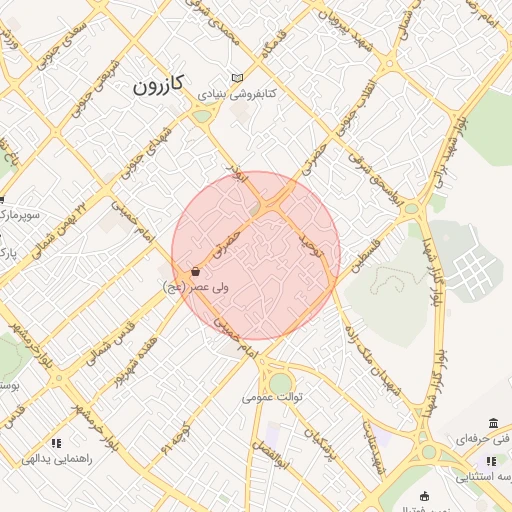
Task: Click the supermarket icon at left edge
Action: pos(1,200)
